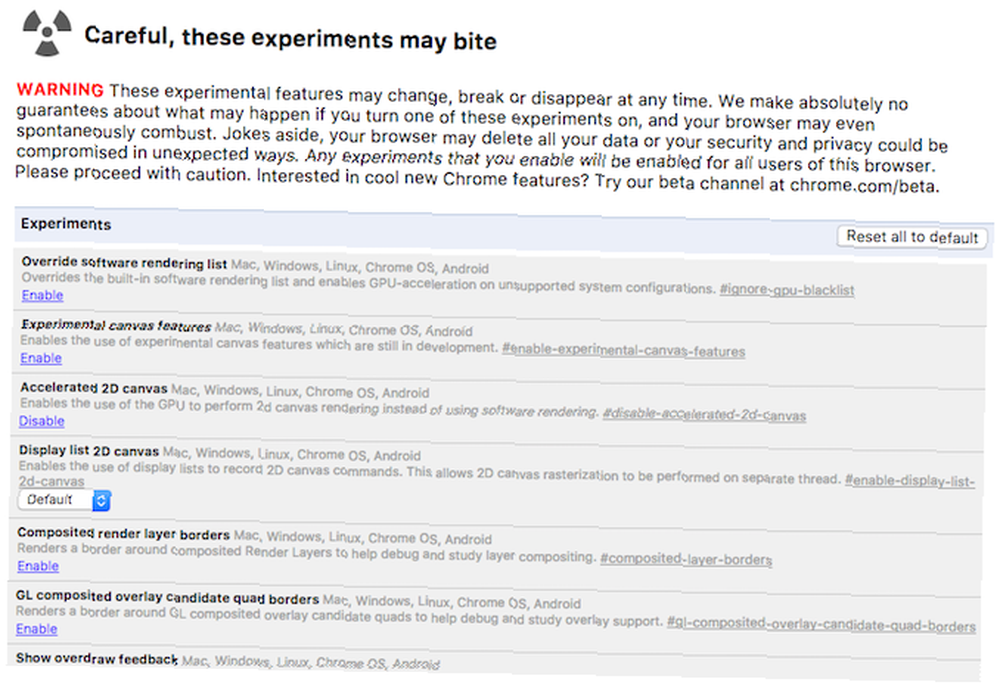Enable Override software rendering list
The height and width of the screenshot is (685, 1000).
(x=42, y=295)
